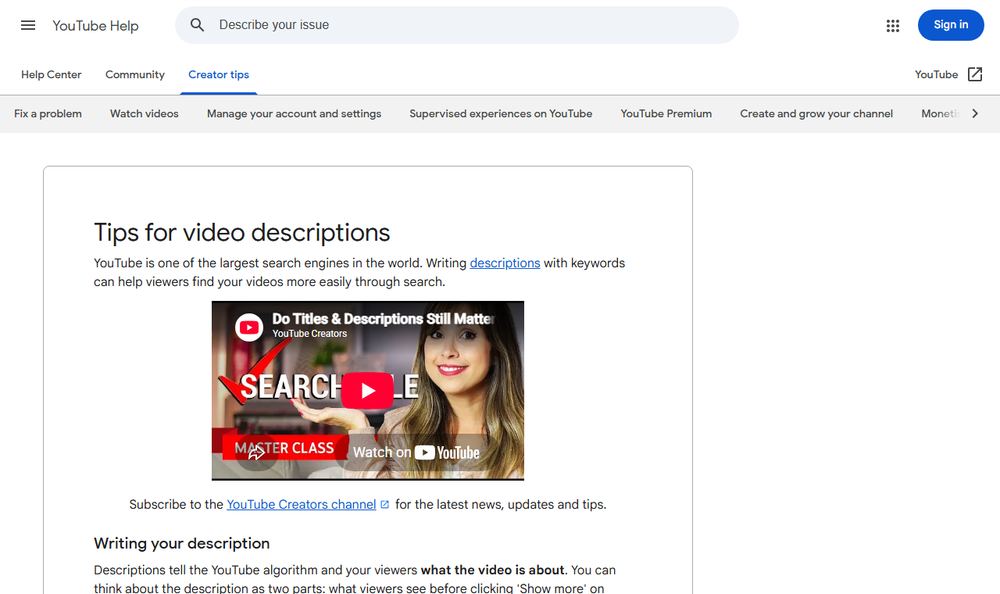Click the Writing your description heading
Screen dimensions: 1000x594
(x=182, y=544)
